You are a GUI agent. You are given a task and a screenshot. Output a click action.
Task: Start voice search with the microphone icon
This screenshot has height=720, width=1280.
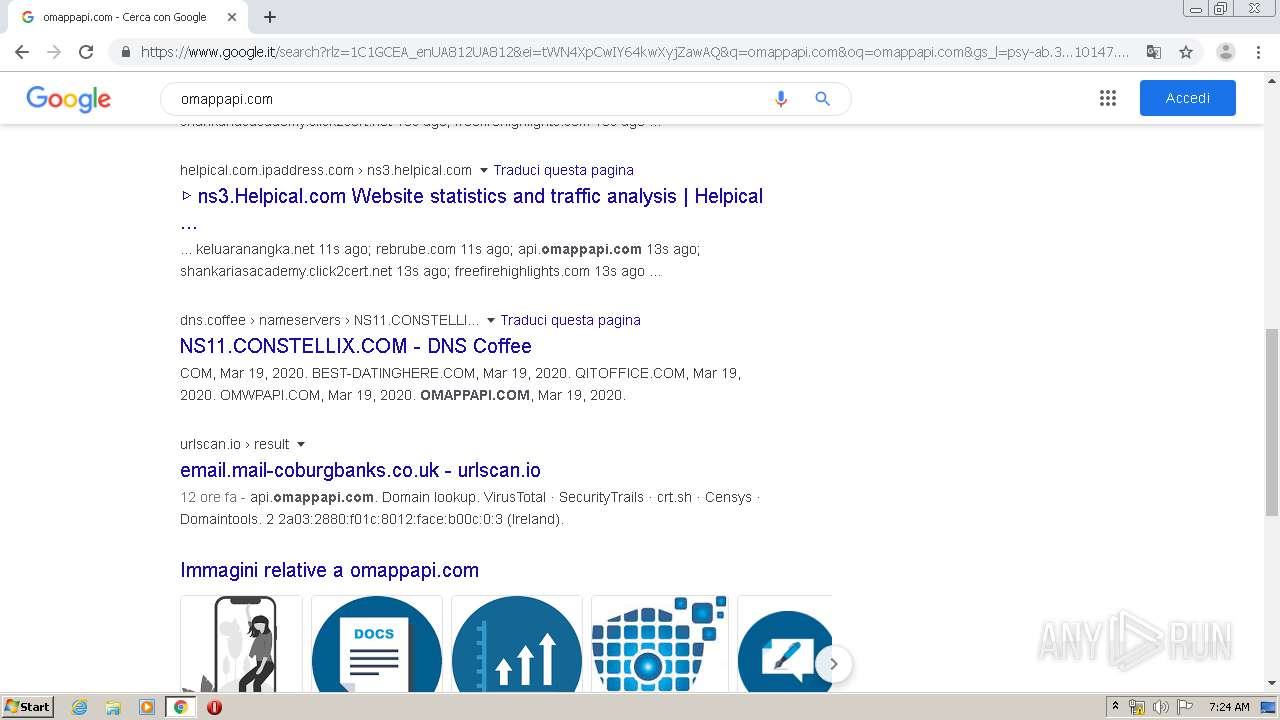pyautogui.click(x=781, y=99)
